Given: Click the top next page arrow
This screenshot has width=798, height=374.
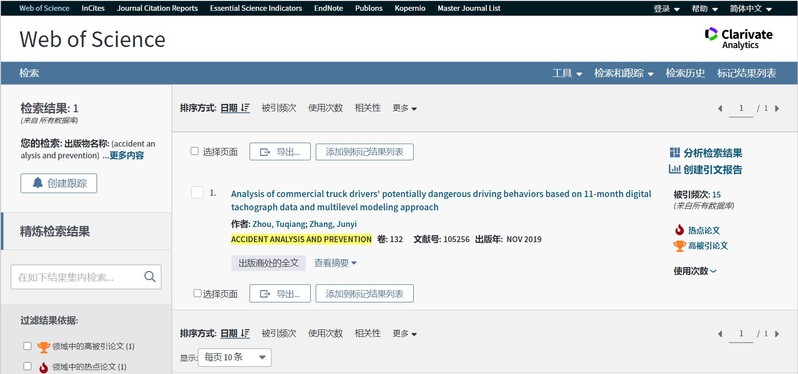Looking at the screenshot, I should (x=777, y=108).
